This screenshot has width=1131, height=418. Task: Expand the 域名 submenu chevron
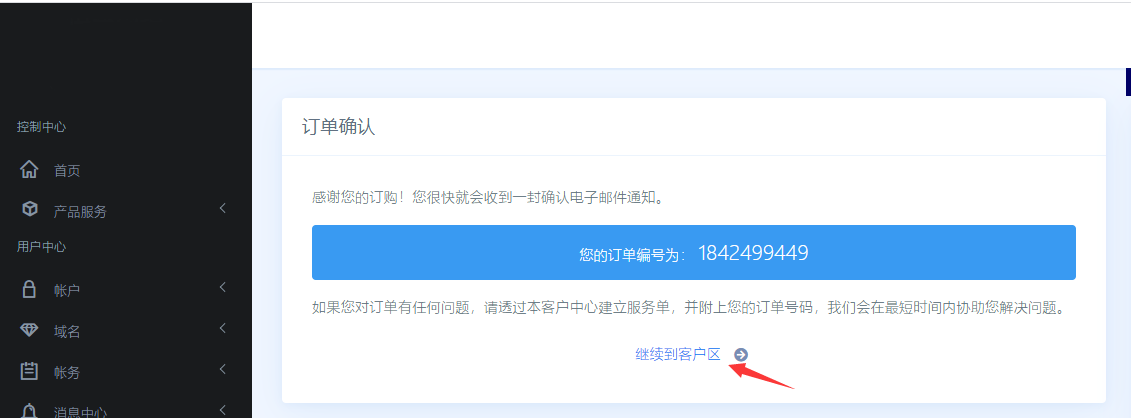(223, 329)
